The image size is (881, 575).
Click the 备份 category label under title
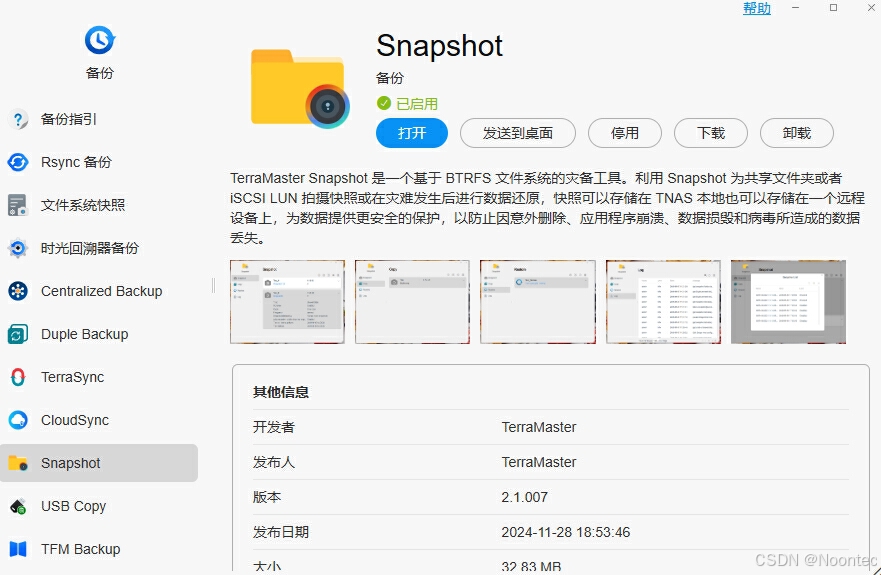[390, 78]
